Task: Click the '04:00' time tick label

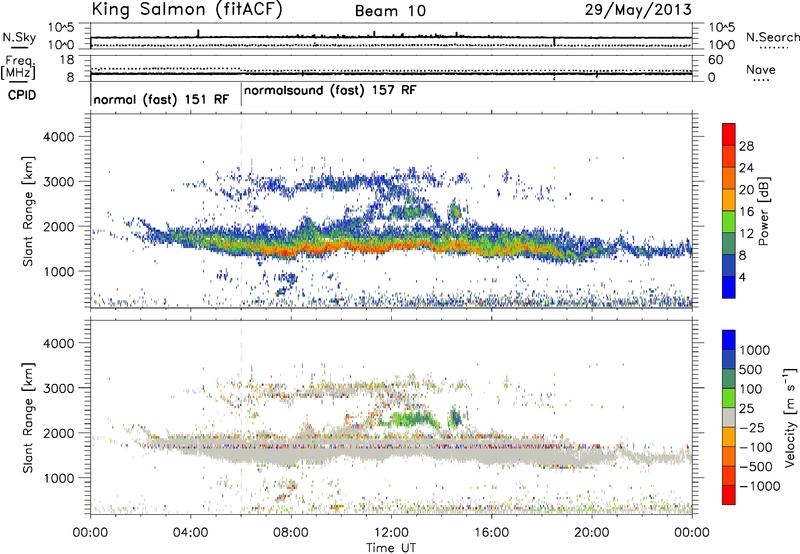Action: point(190,533)
